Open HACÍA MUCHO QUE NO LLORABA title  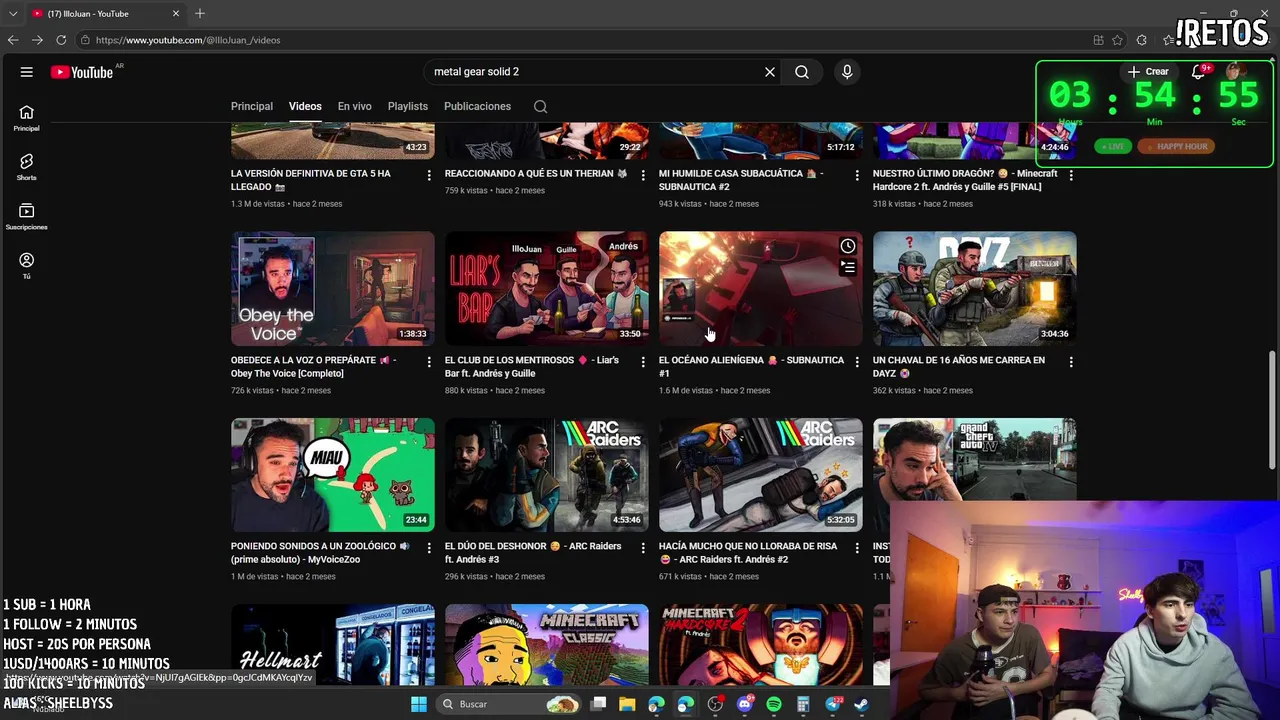[748, 553]
